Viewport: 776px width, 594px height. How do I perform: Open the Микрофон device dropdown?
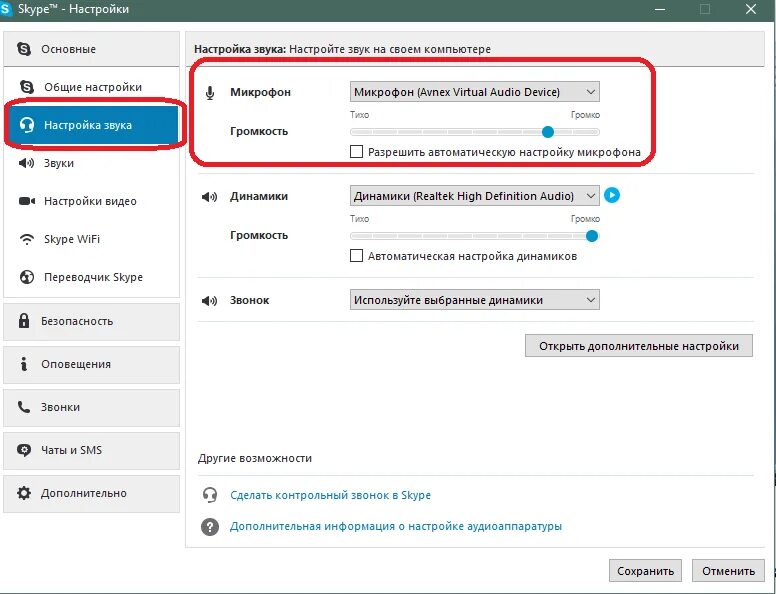click(x=475, y=92)
